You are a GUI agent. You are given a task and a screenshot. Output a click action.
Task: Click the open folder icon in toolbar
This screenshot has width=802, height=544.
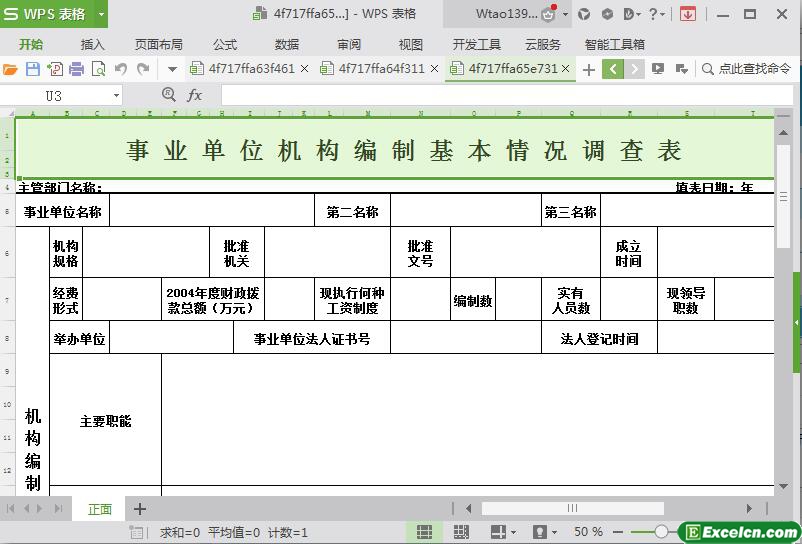pyautogui.click(x=10, y=69)
